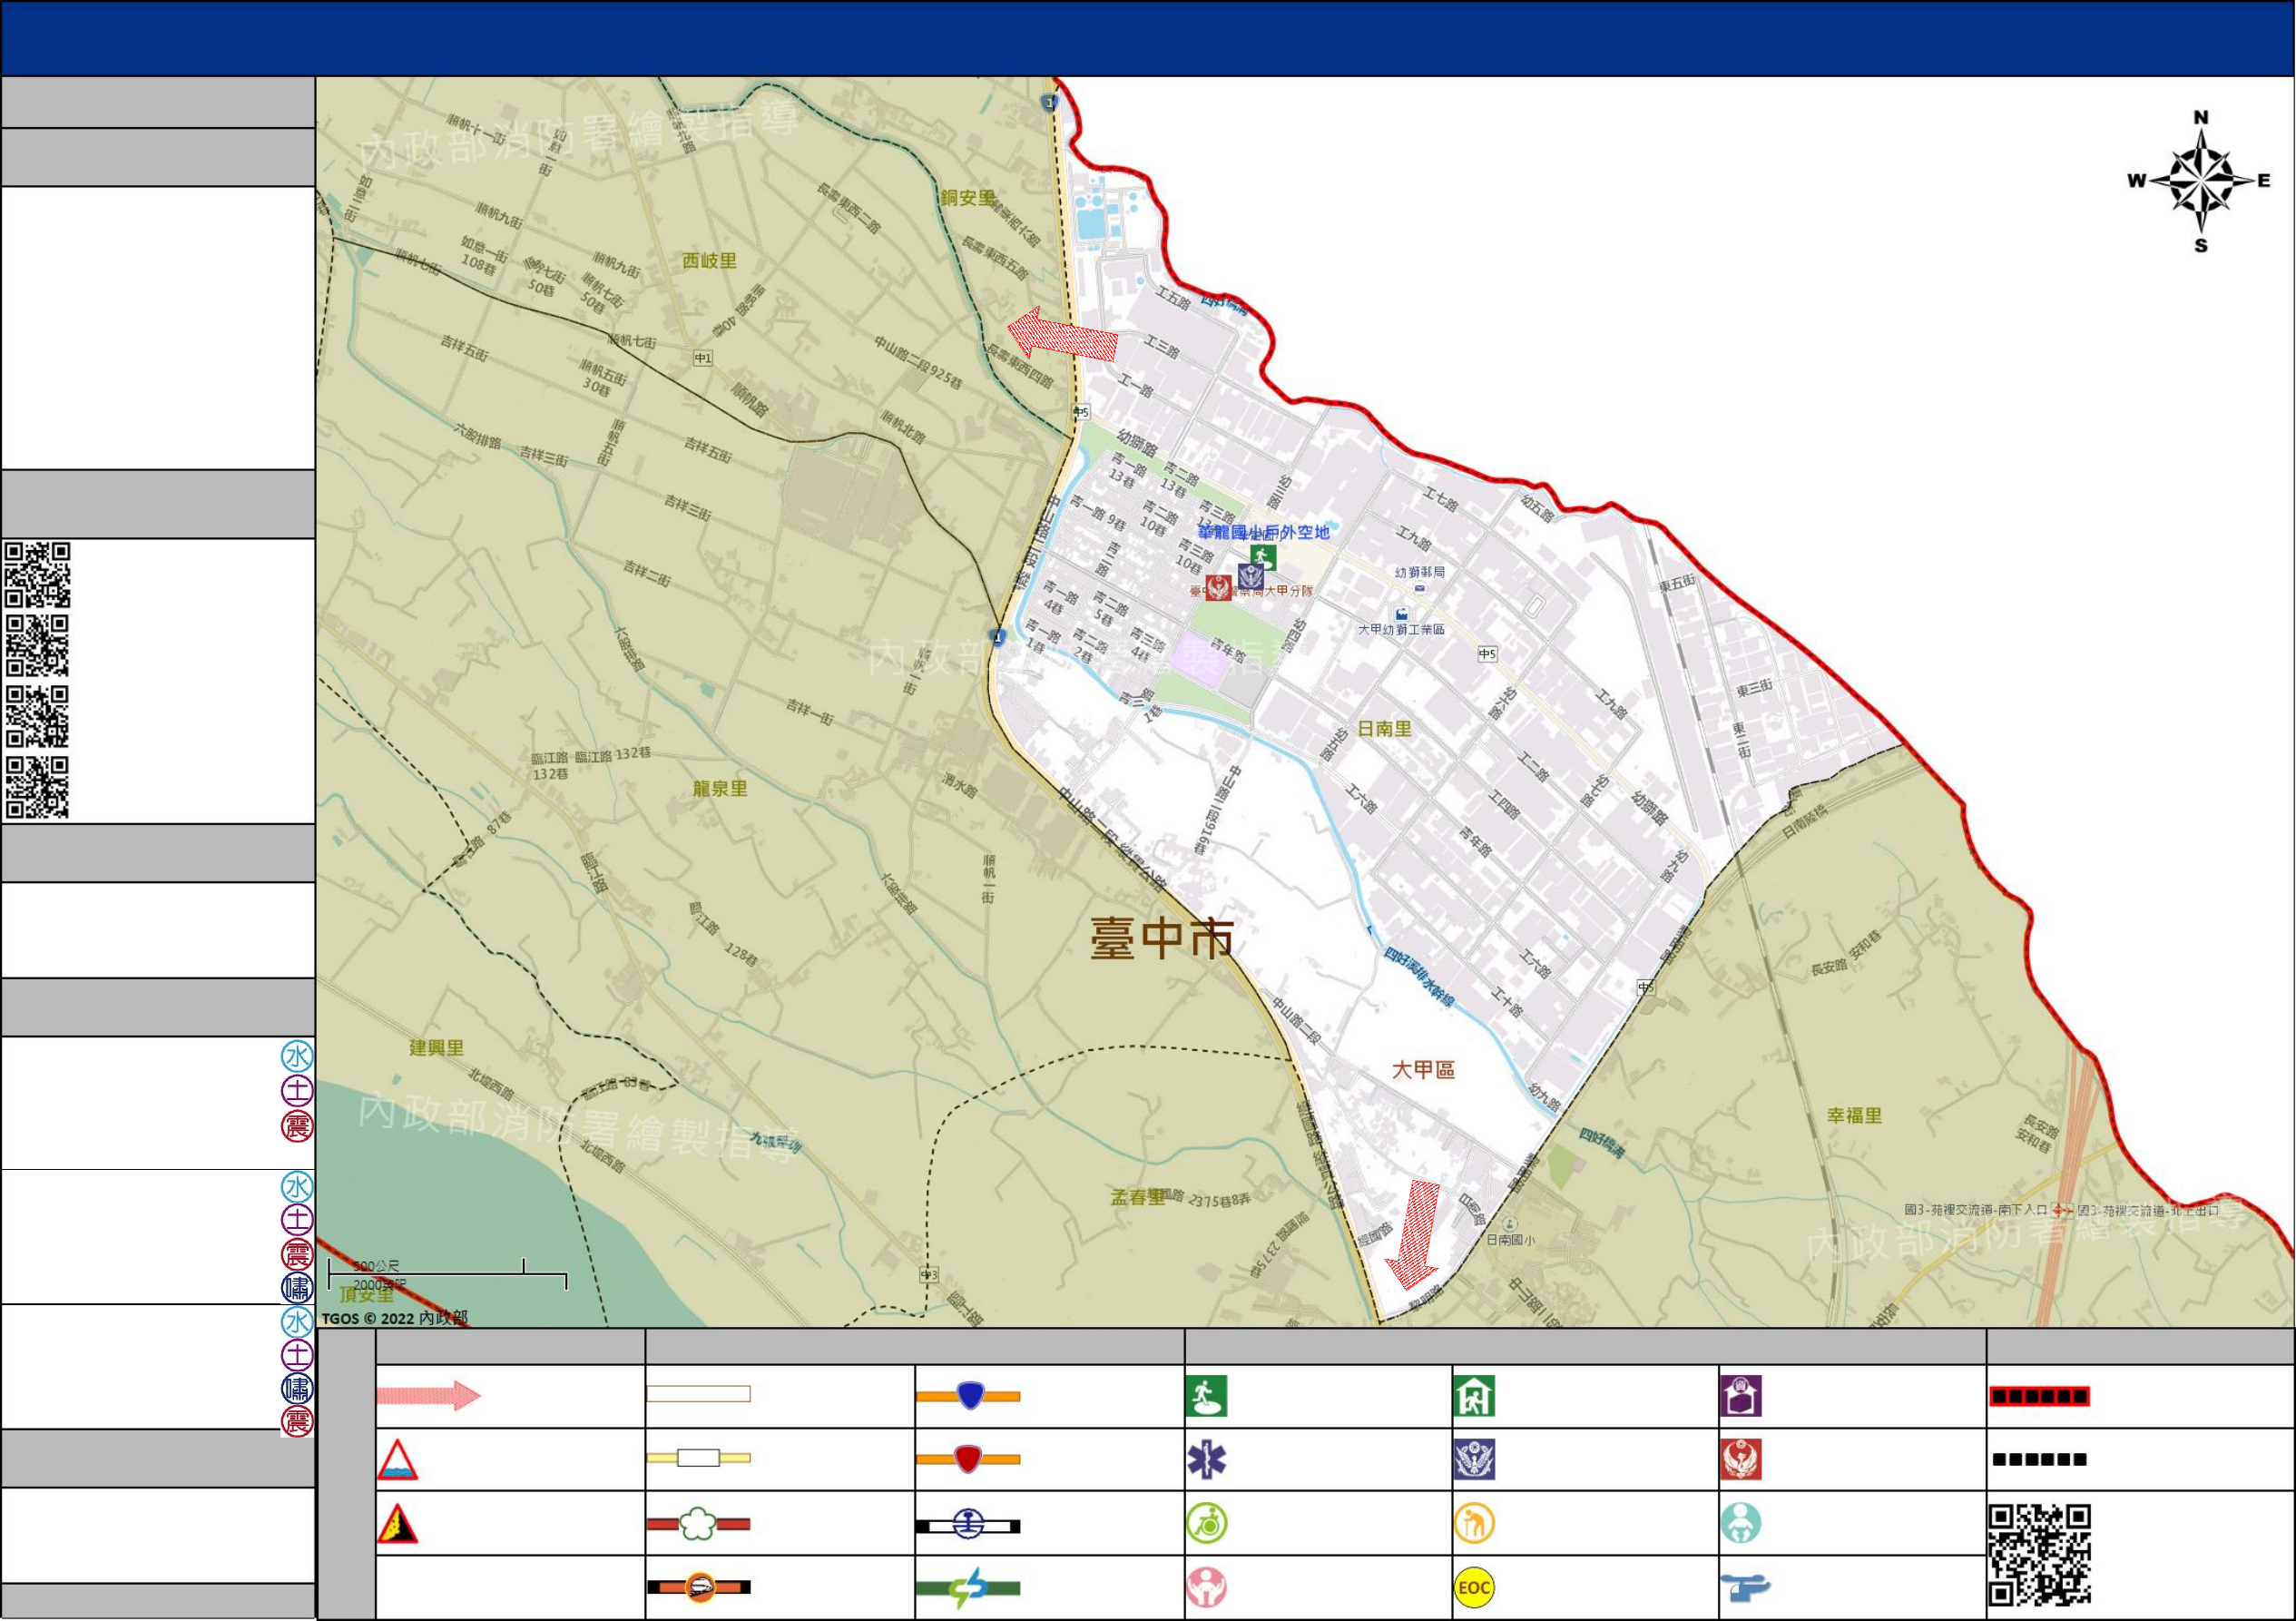Click the 孟春里 village label

pyautogui.click(x=1138, y=1197)
